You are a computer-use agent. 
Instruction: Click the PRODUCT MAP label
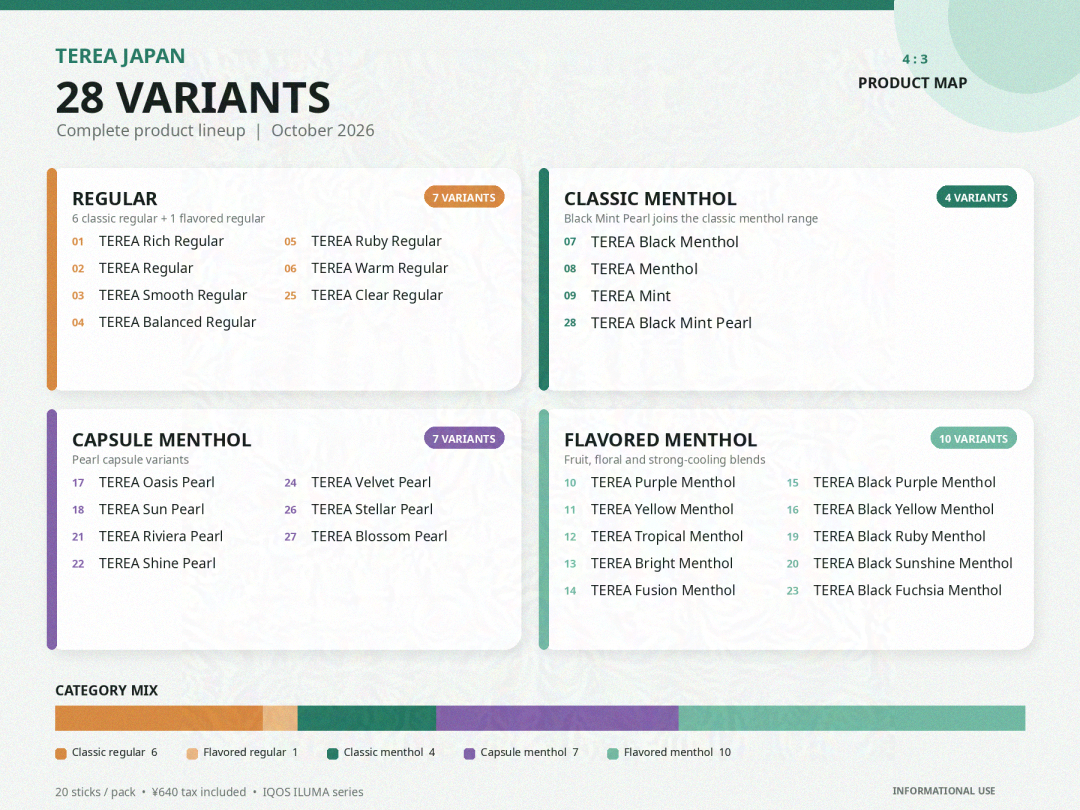(913, 83)
